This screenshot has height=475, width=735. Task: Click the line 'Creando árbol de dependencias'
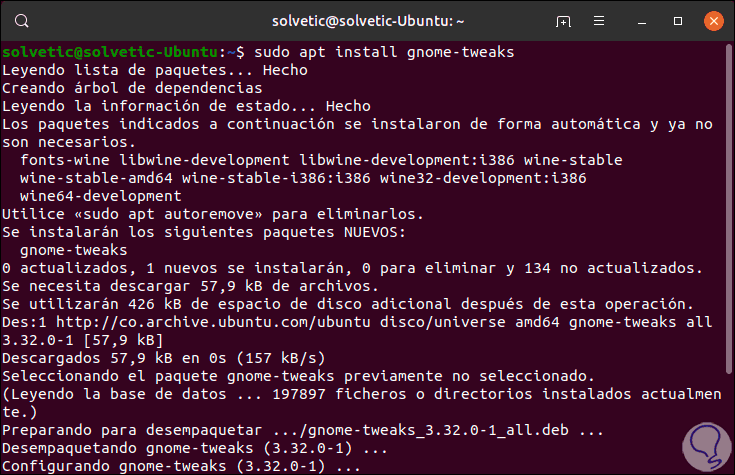[x=132, y=88]
